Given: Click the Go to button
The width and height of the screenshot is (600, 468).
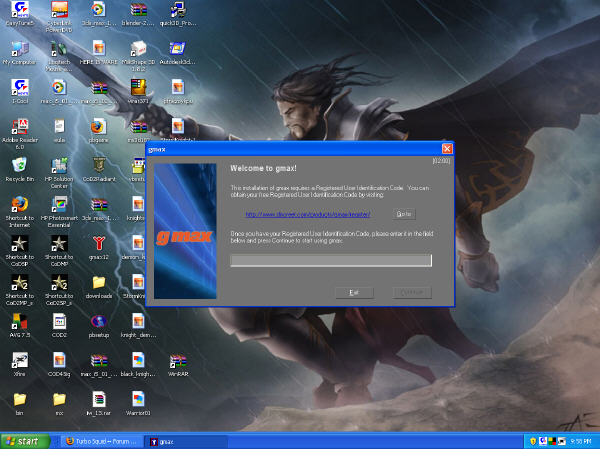Looking at the screenshot, I should (404, 214).
